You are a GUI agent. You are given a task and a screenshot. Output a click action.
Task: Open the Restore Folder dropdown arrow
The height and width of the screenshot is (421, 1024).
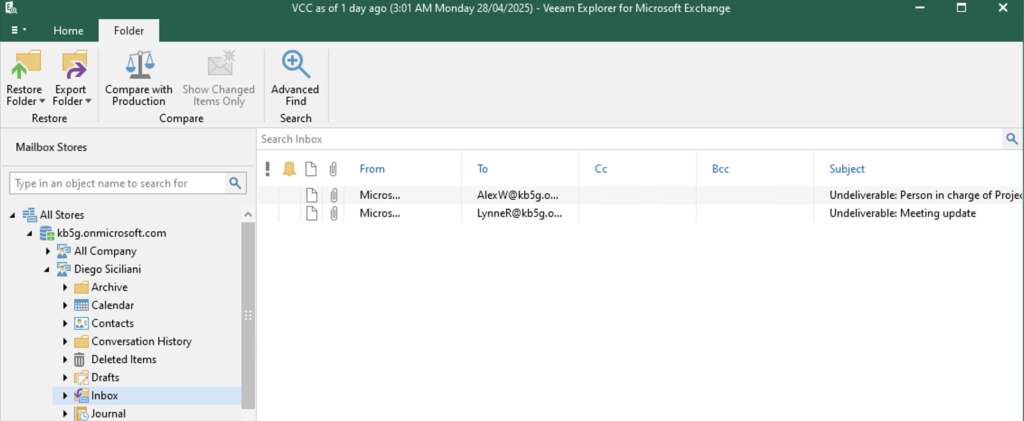coord(41,101)
